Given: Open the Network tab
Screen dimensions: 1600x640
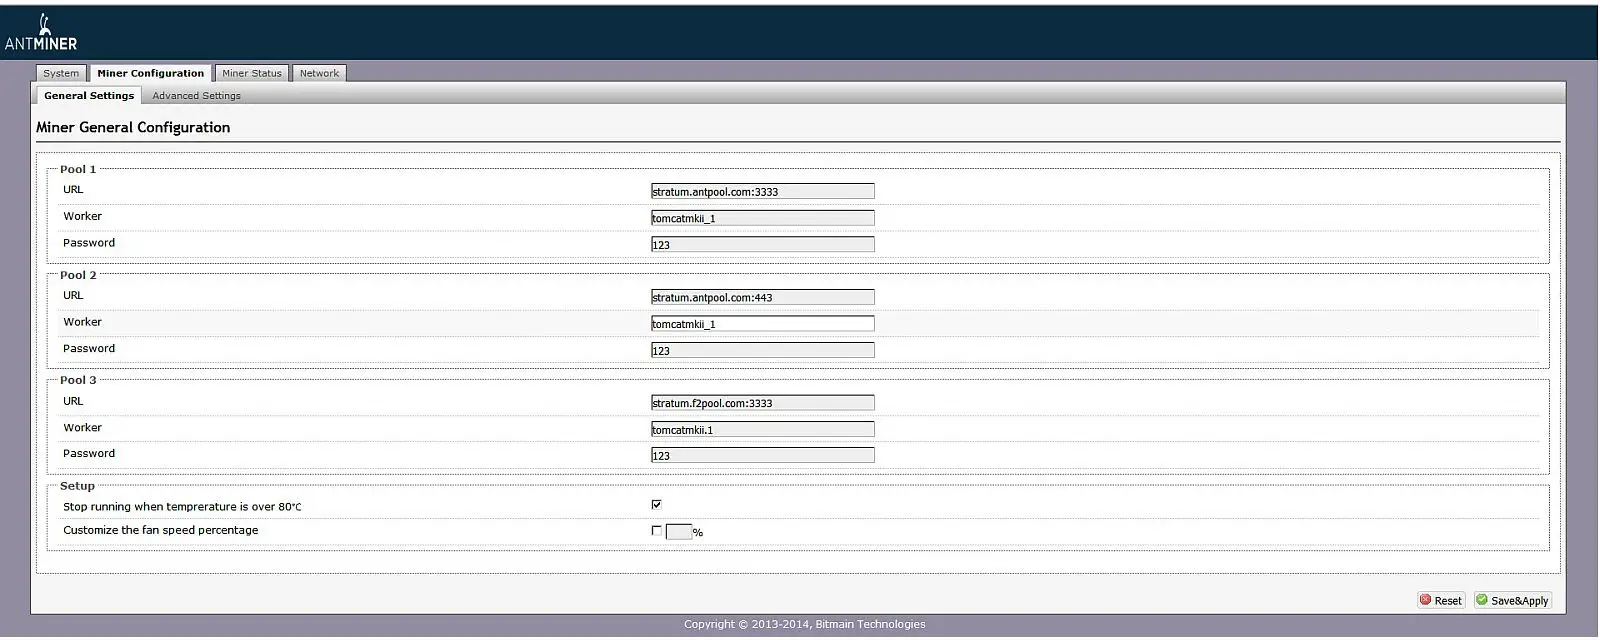Looking at the screenshot, I should [x=319, y=73].
